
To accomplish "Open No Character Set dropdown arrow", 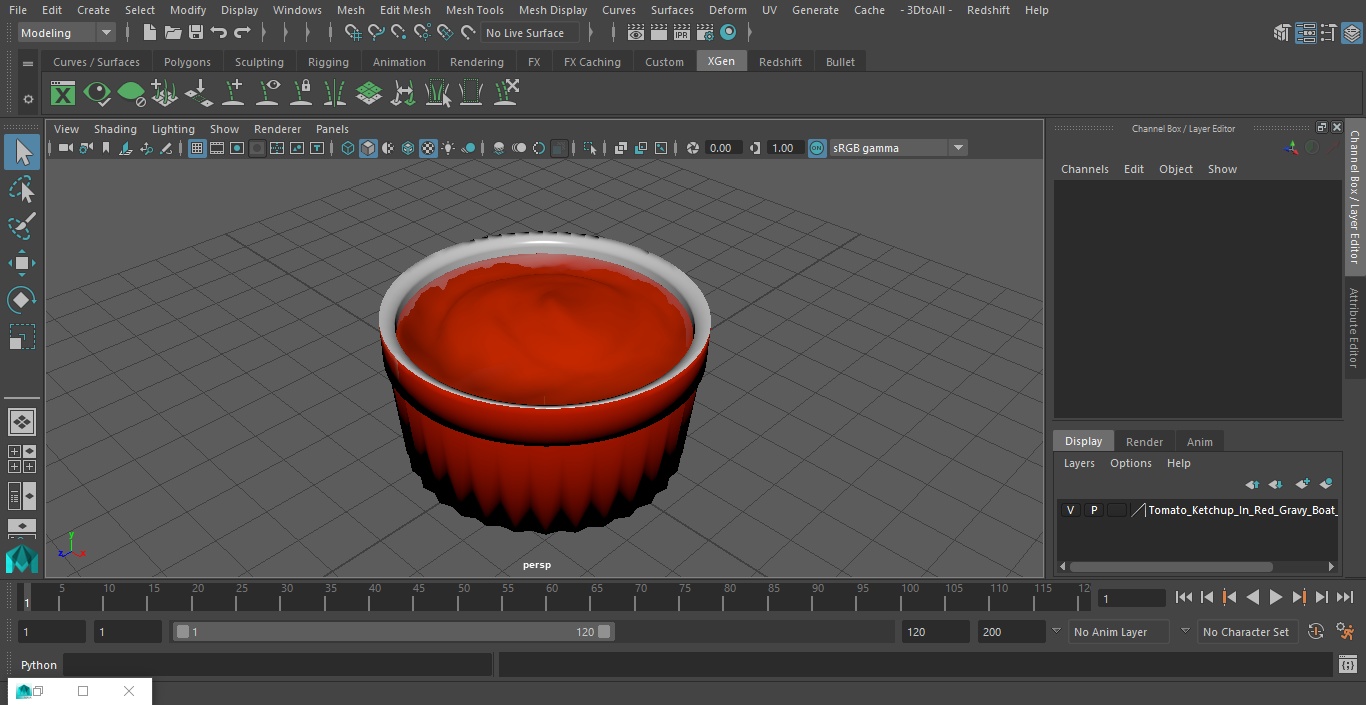I will pyautogui.click(x=1185, y=631).
